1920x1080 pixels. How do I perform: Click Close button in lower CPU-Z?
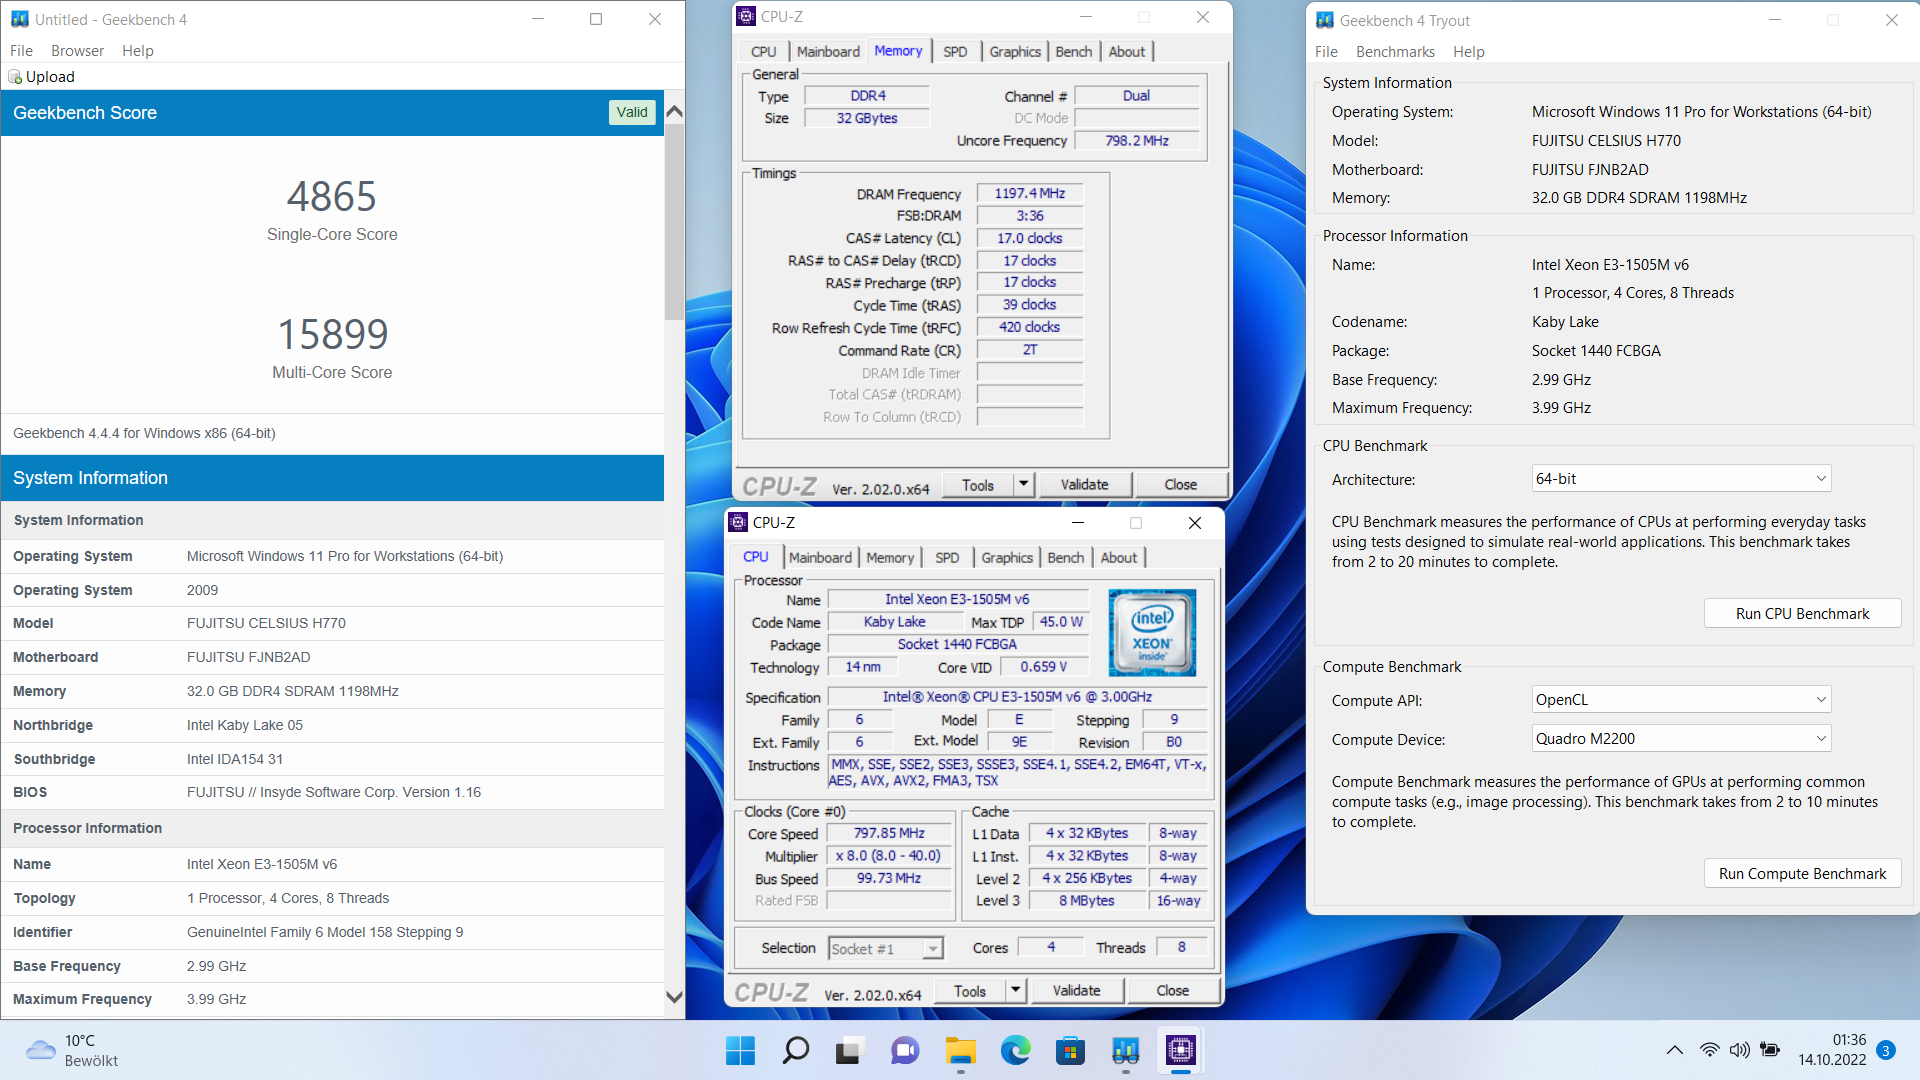click(x=1173, y=991)
